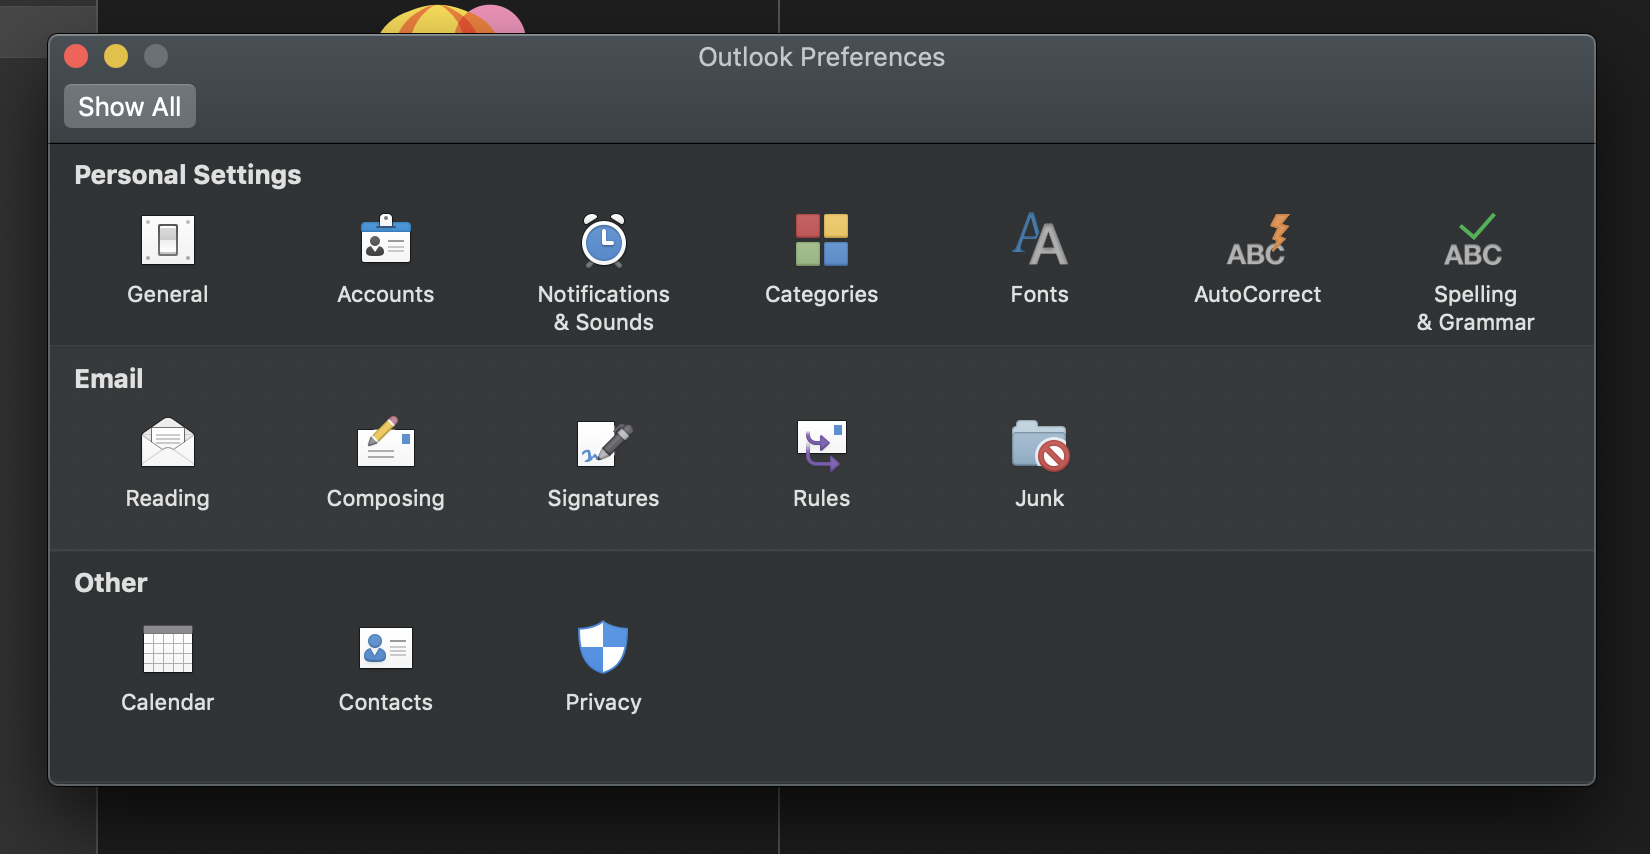Open Contacts preferences card icon
Screen dimensions: 1650x854
(386, 648)
